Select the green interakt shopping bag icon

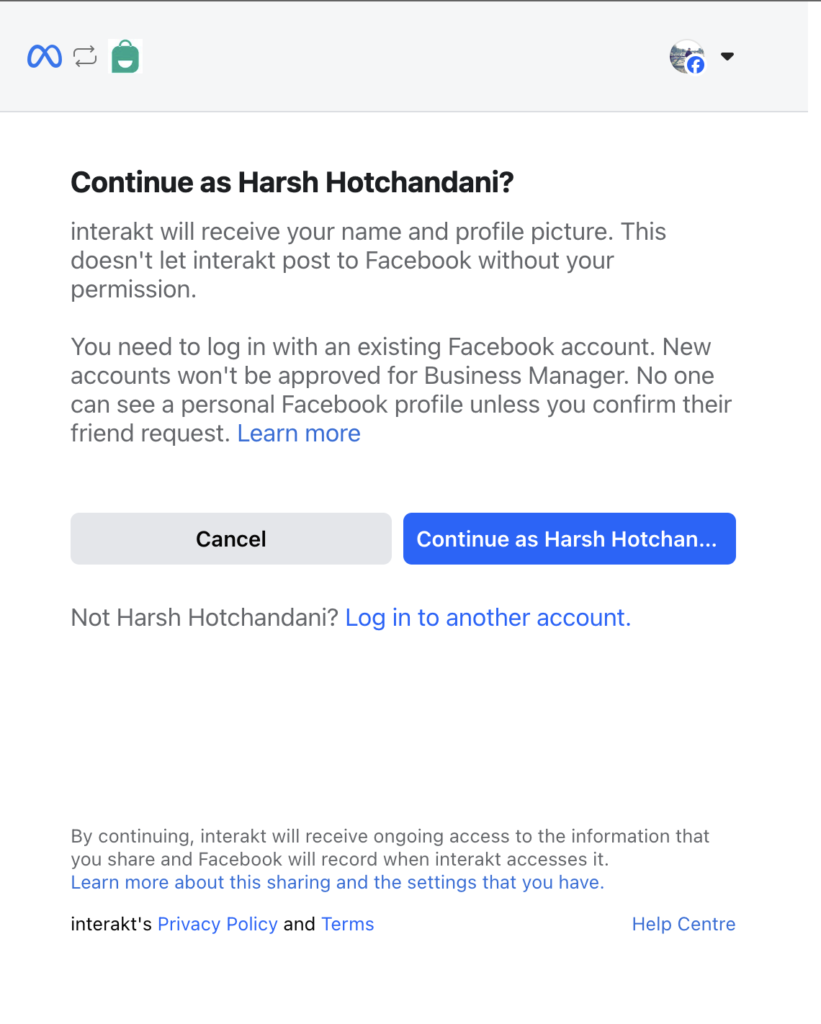click(125, 56)
